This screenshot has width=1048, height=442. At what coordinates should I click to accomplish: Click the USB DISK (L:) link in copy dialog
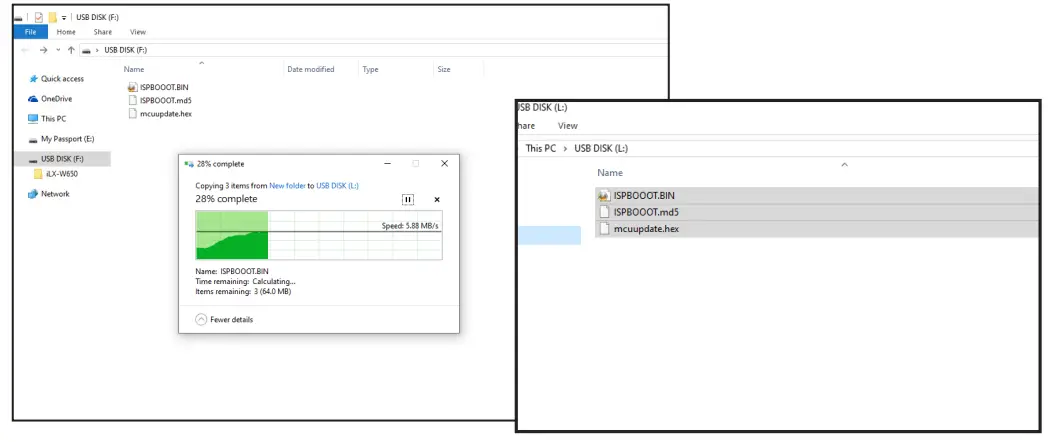pyautogui.click(x=338, y=186)
